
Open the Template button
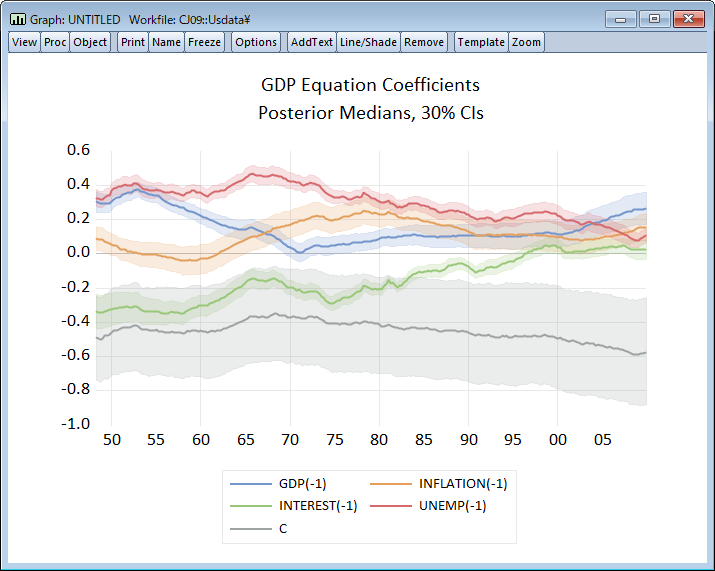click(481, 42)
